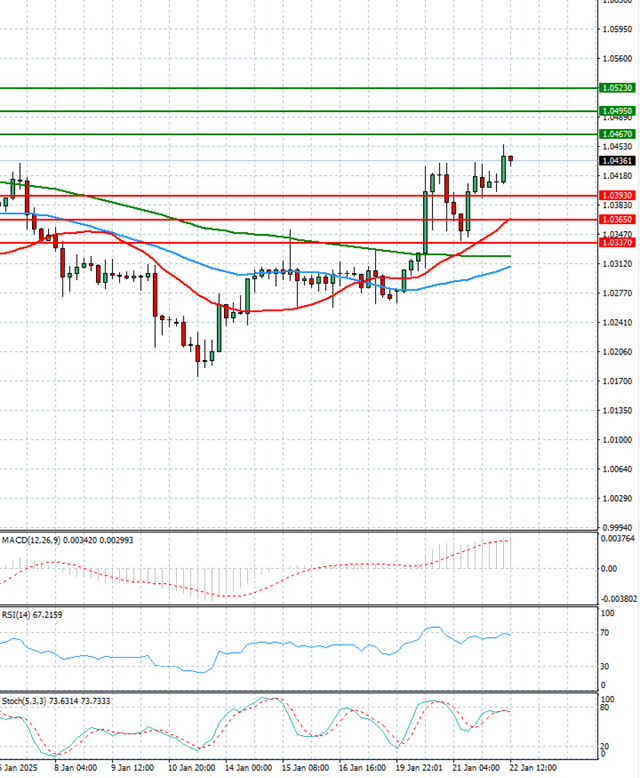Click the 9 Jan 12:00 time axis label
Screen dimensions: 640x778
tap(132, 768)
